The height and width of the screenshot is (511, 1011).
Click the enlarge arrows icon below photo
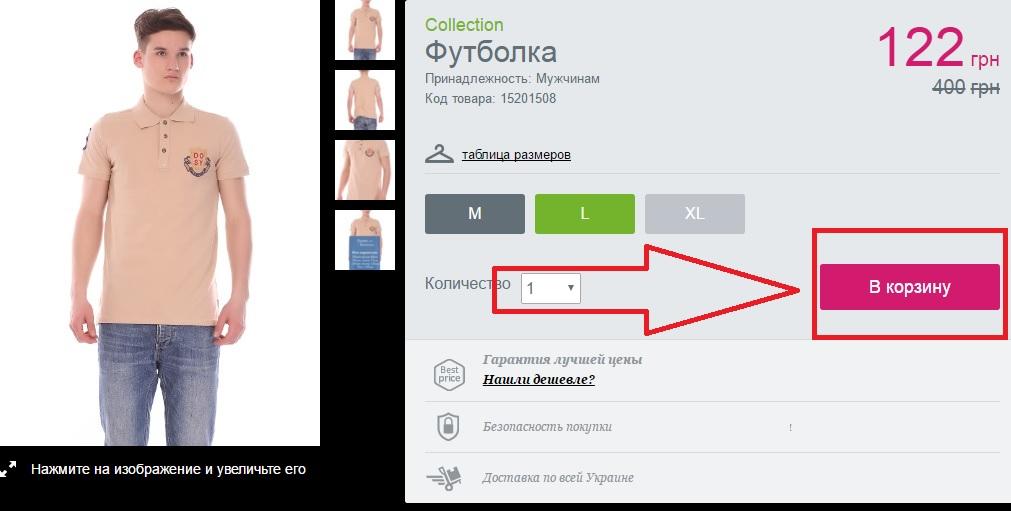coord(8,469)
